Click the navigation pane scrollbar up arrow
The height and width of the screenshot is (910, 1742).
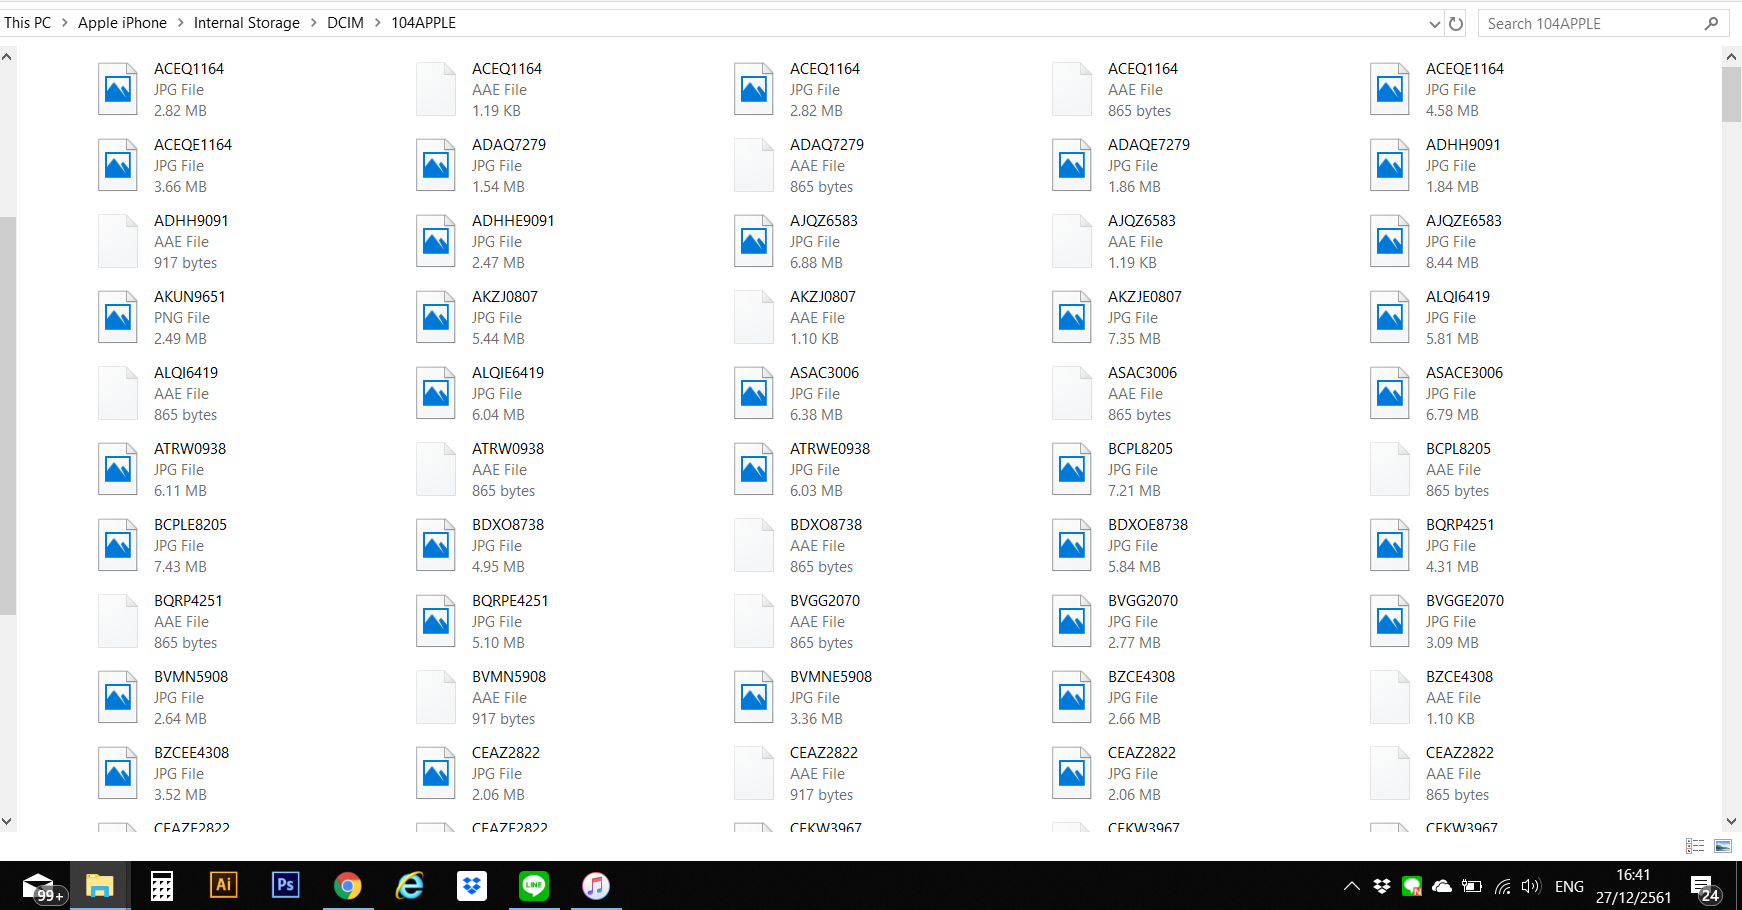[x=7, y=57]
